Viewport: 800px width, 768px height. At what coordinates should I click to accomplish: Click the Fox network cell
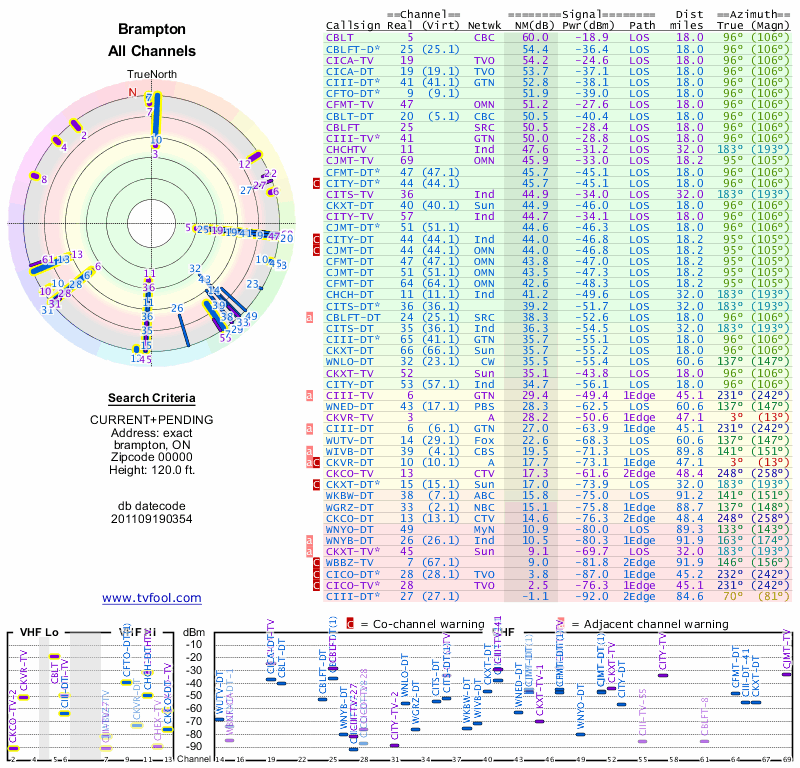(484, 440)
